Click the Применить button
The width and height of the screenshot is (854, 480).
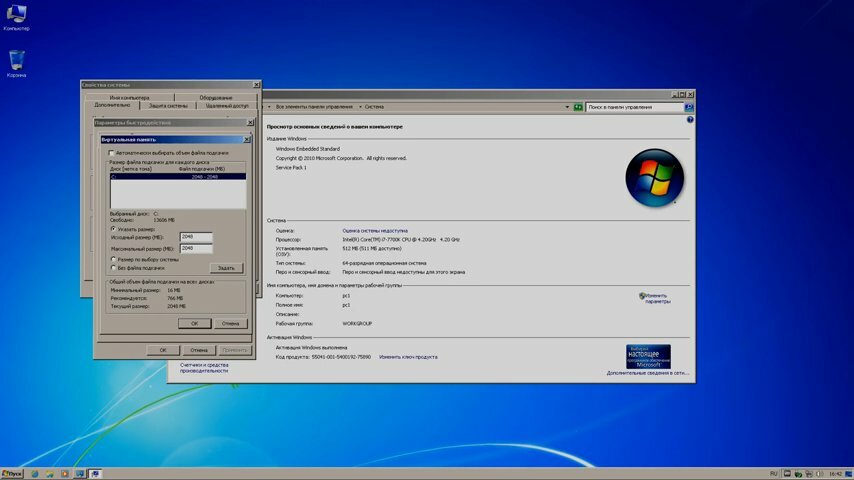tap(235, 350)
